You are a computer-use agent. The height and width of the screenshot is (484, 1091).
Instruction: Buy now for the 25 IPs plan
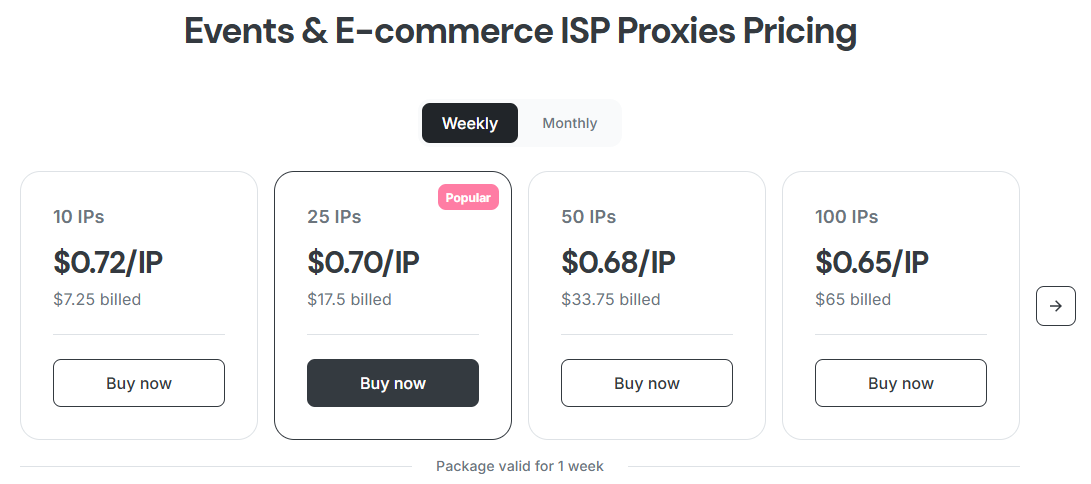coord(393,383)
